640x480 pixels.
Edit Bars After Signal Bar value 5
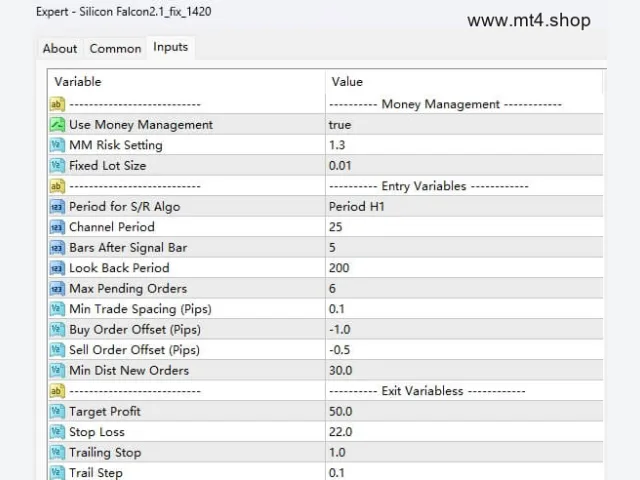[332, 248]
